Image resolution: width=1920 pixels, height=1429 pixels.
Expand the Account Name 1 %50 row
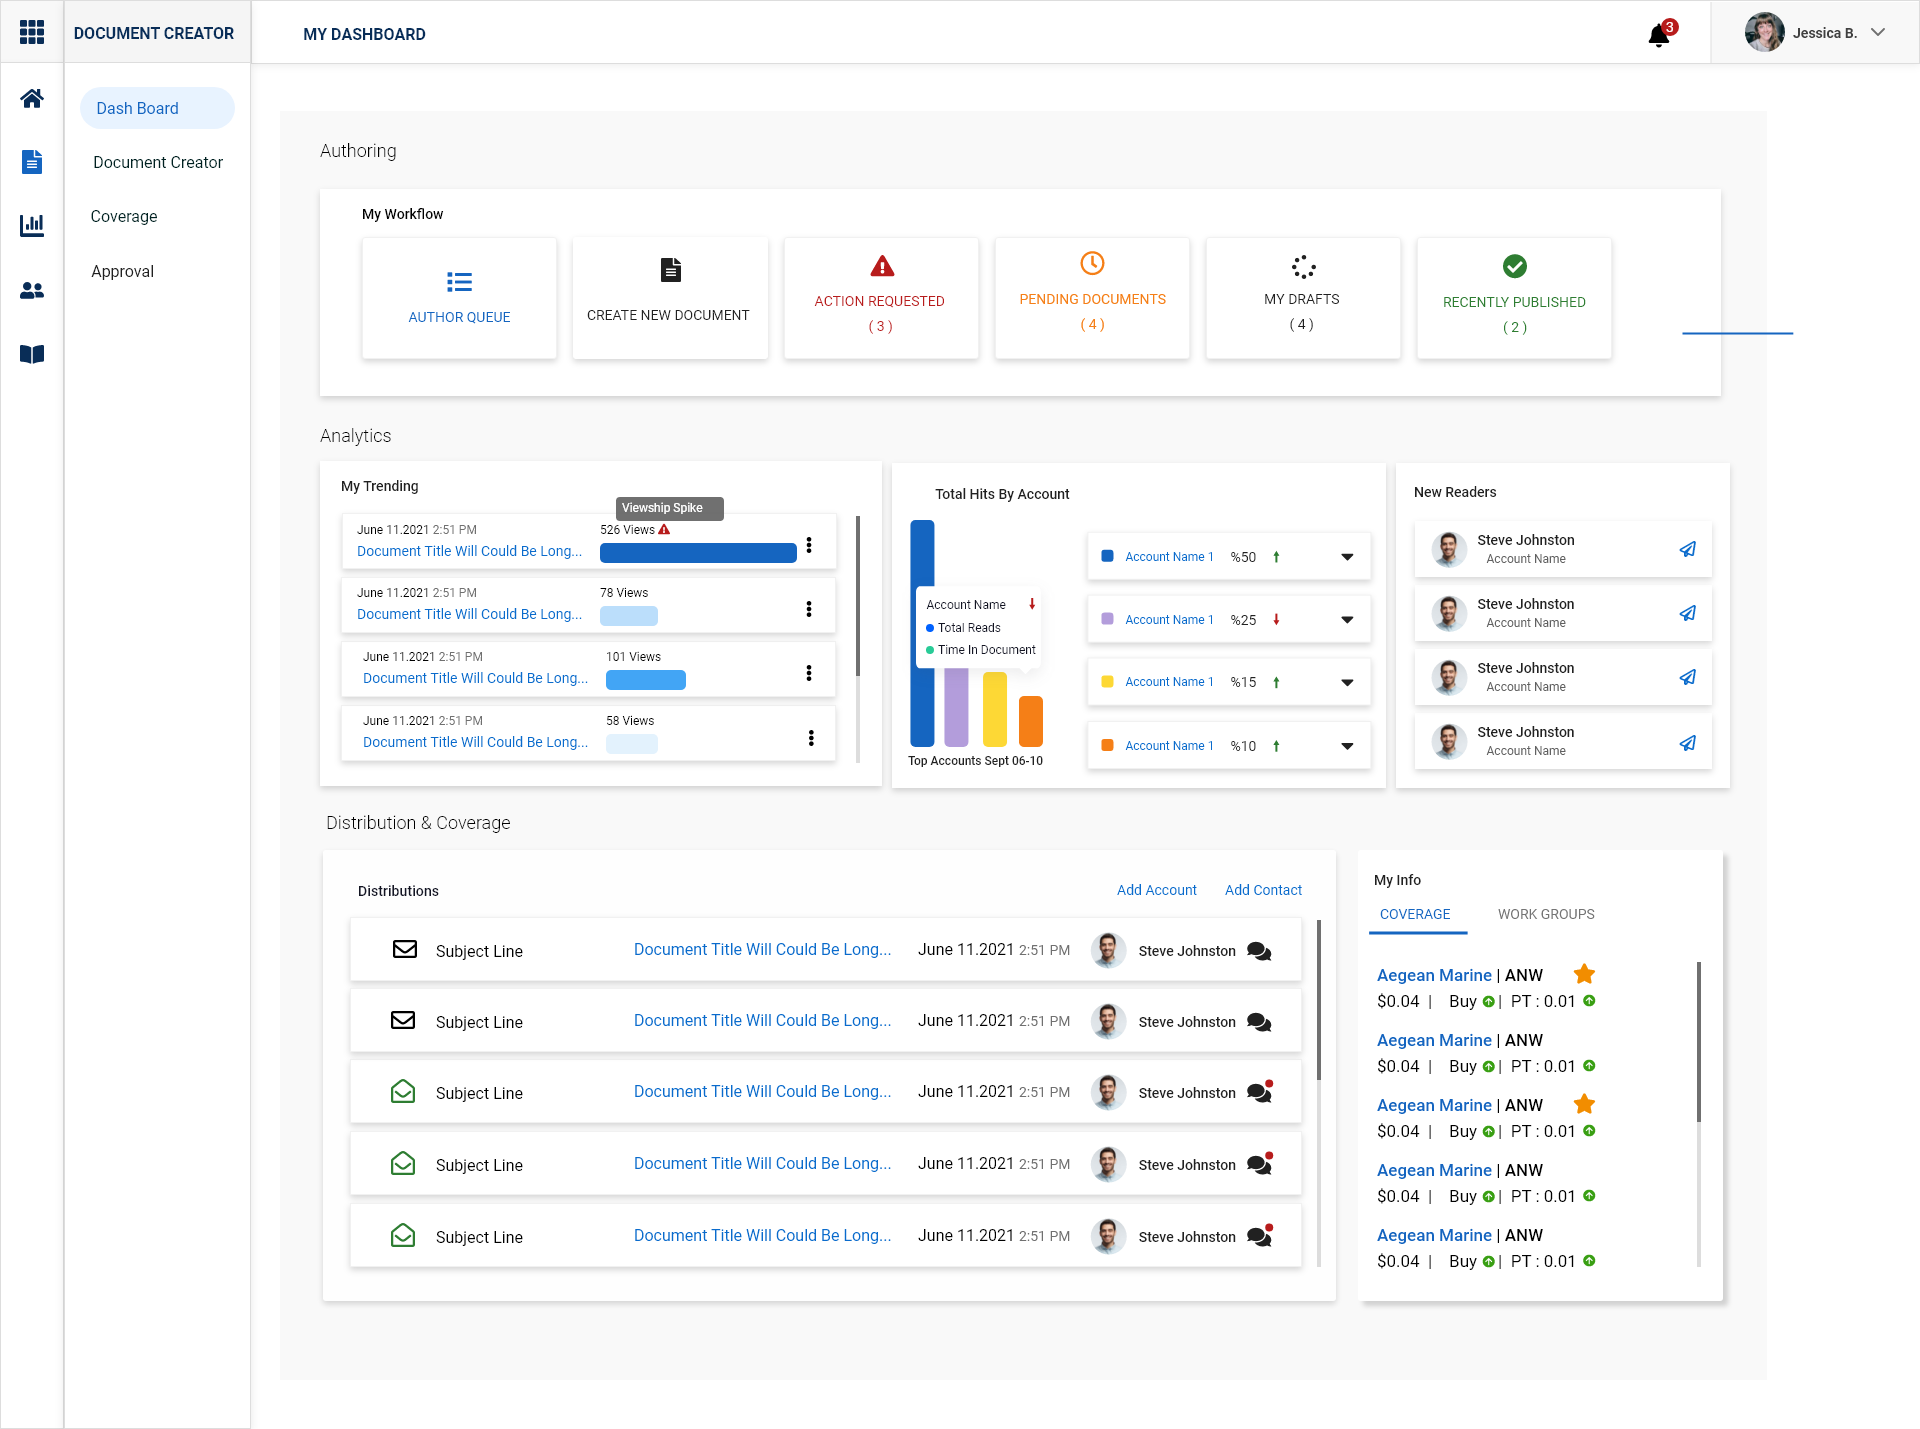[x=1347, y=557]
